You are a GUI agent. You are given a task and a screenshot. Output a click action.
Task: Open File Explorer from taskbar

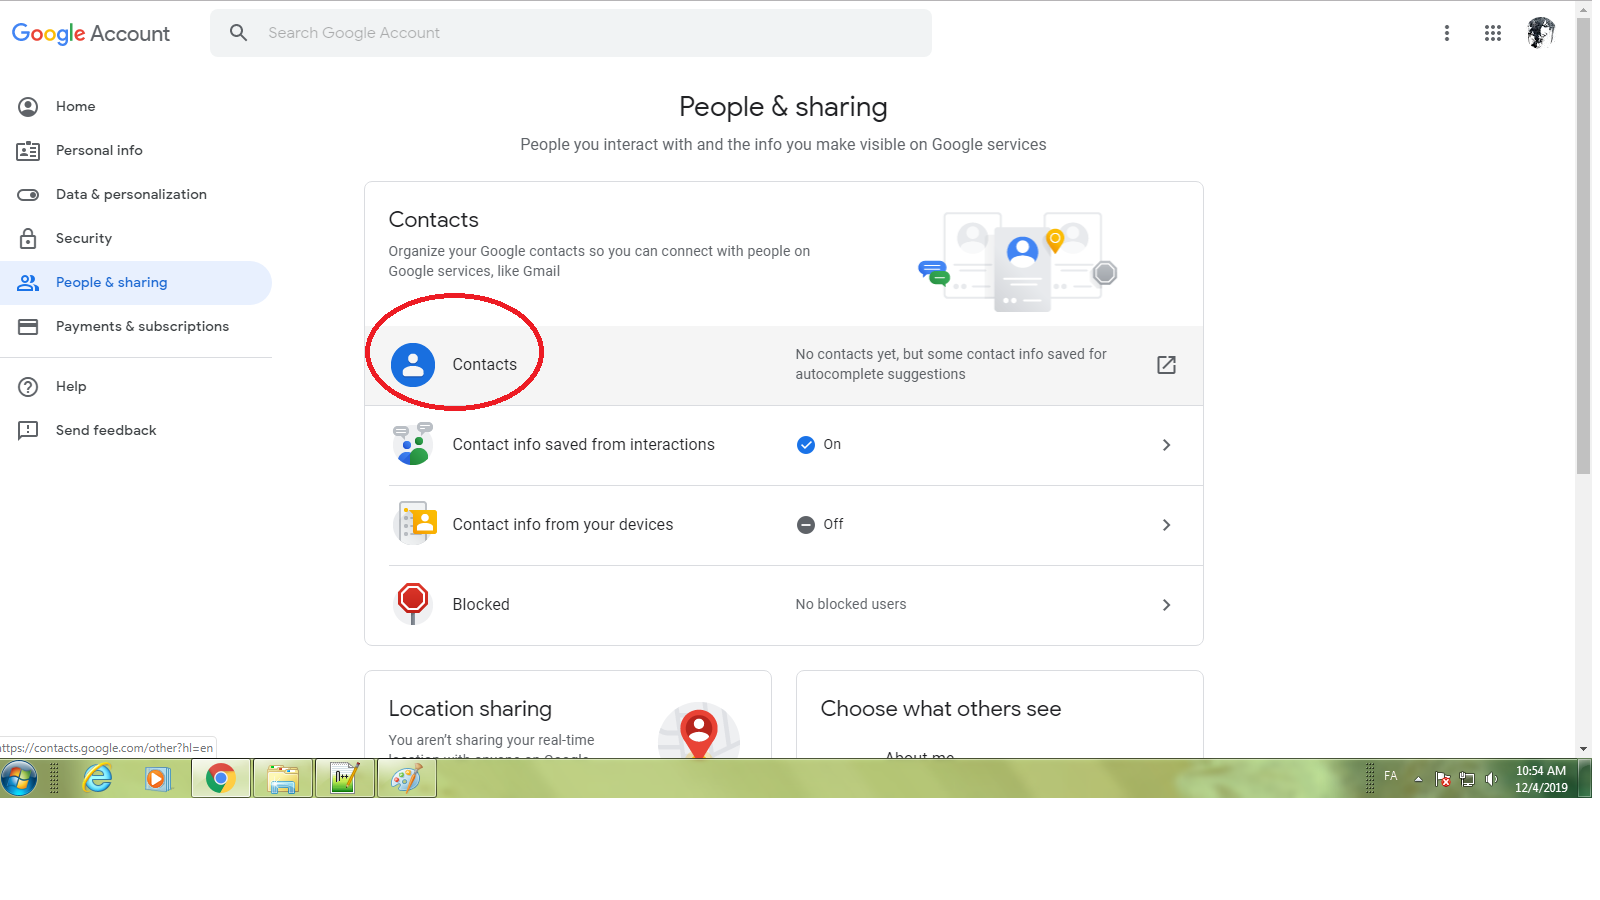[x=283, y=778]
